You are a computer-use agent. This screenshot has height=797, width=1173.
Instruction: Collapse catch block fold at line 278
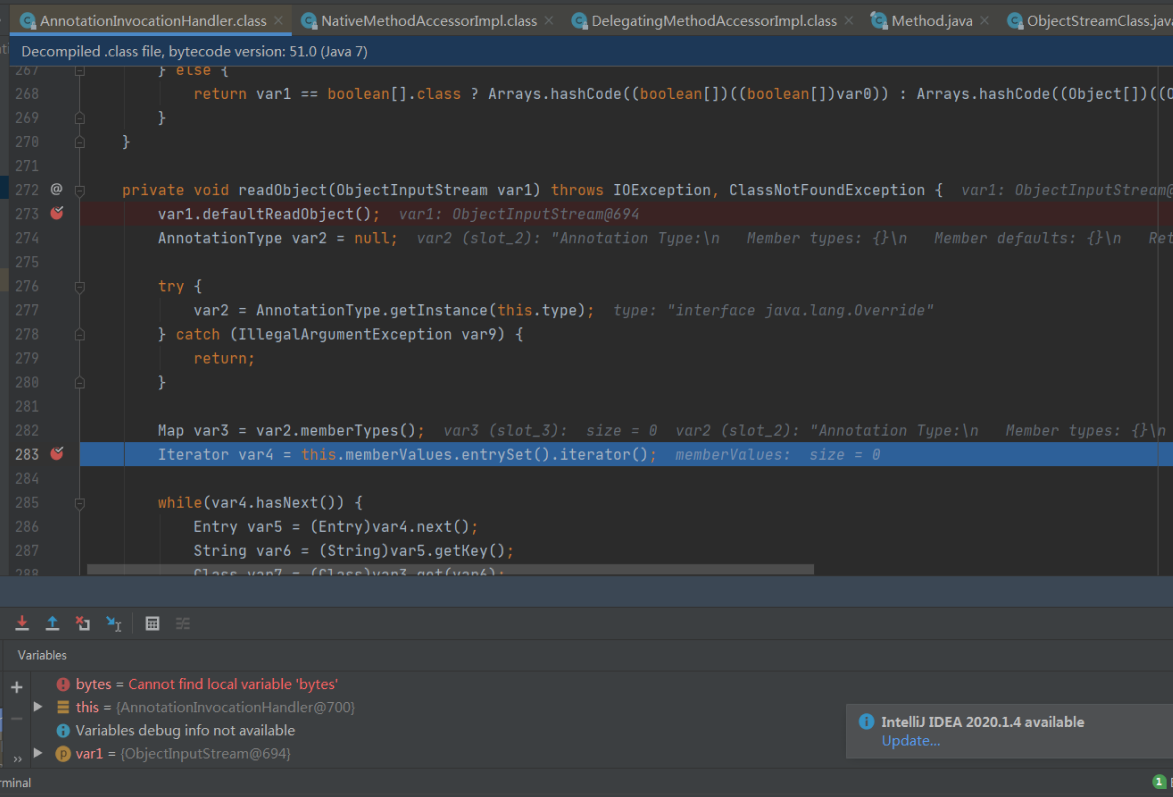pyautogui.click(x=79, y=335)
